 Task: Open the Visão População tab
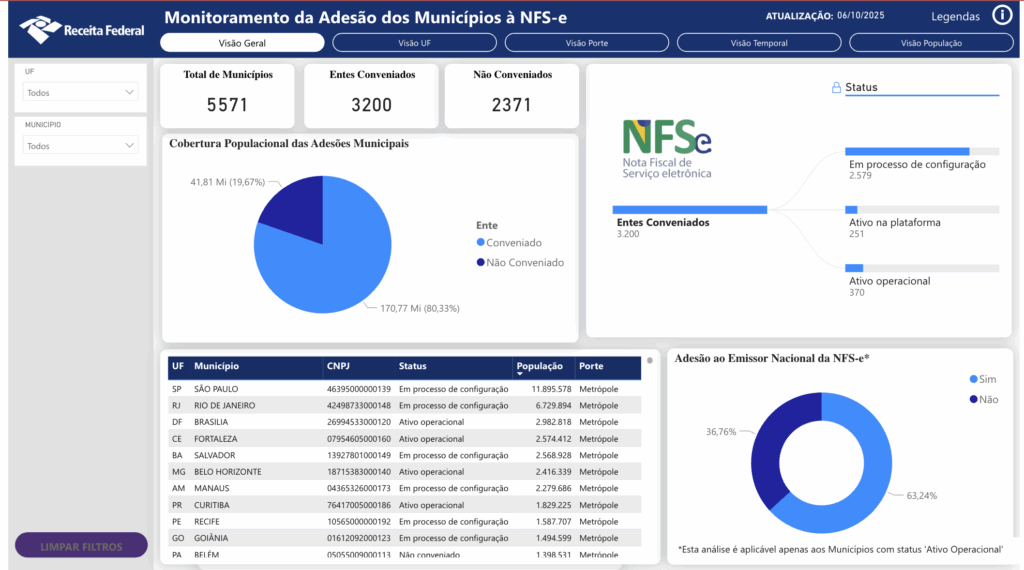pyautogui.click(x=931, y=43)
